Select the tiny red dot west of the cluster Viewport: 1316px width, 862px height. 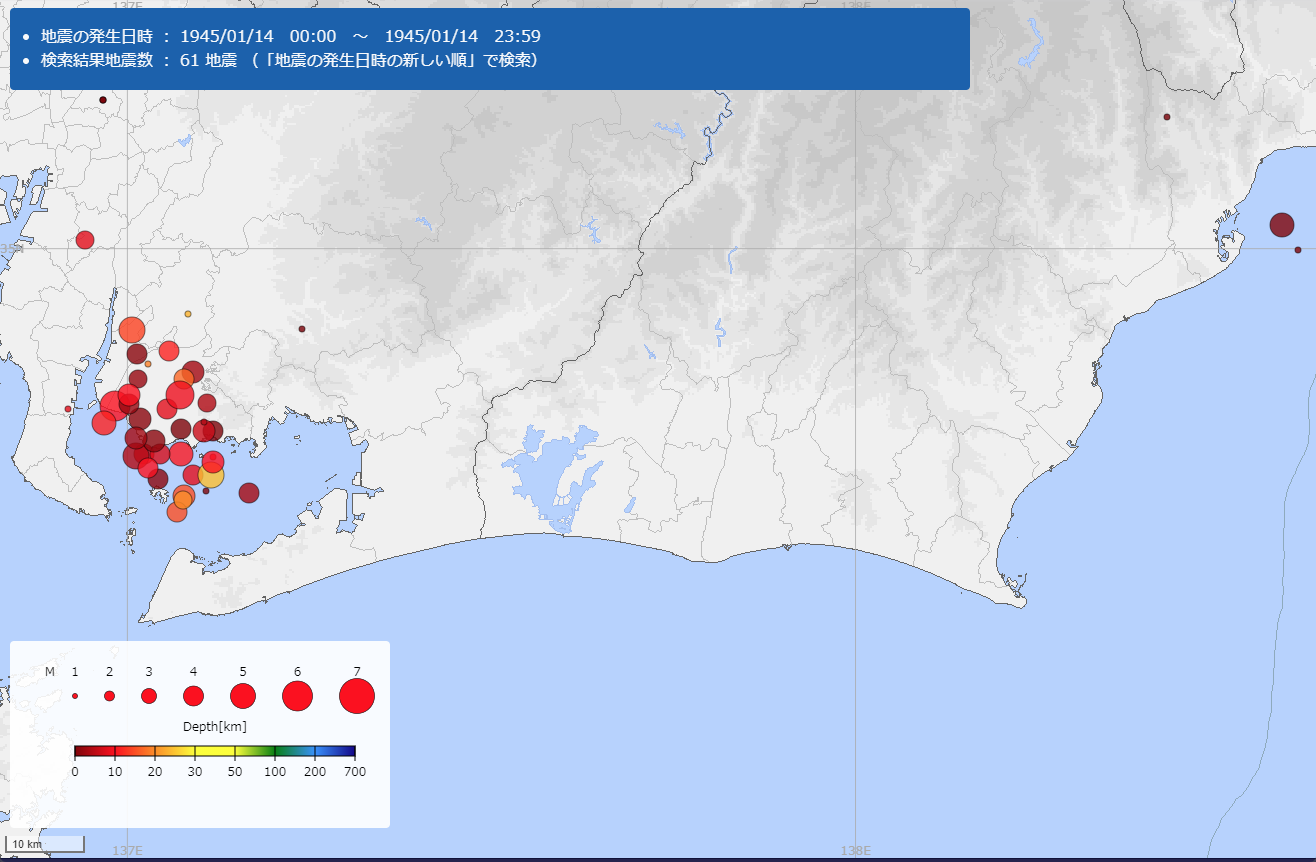pyautogui.click(x=68, y=409)
